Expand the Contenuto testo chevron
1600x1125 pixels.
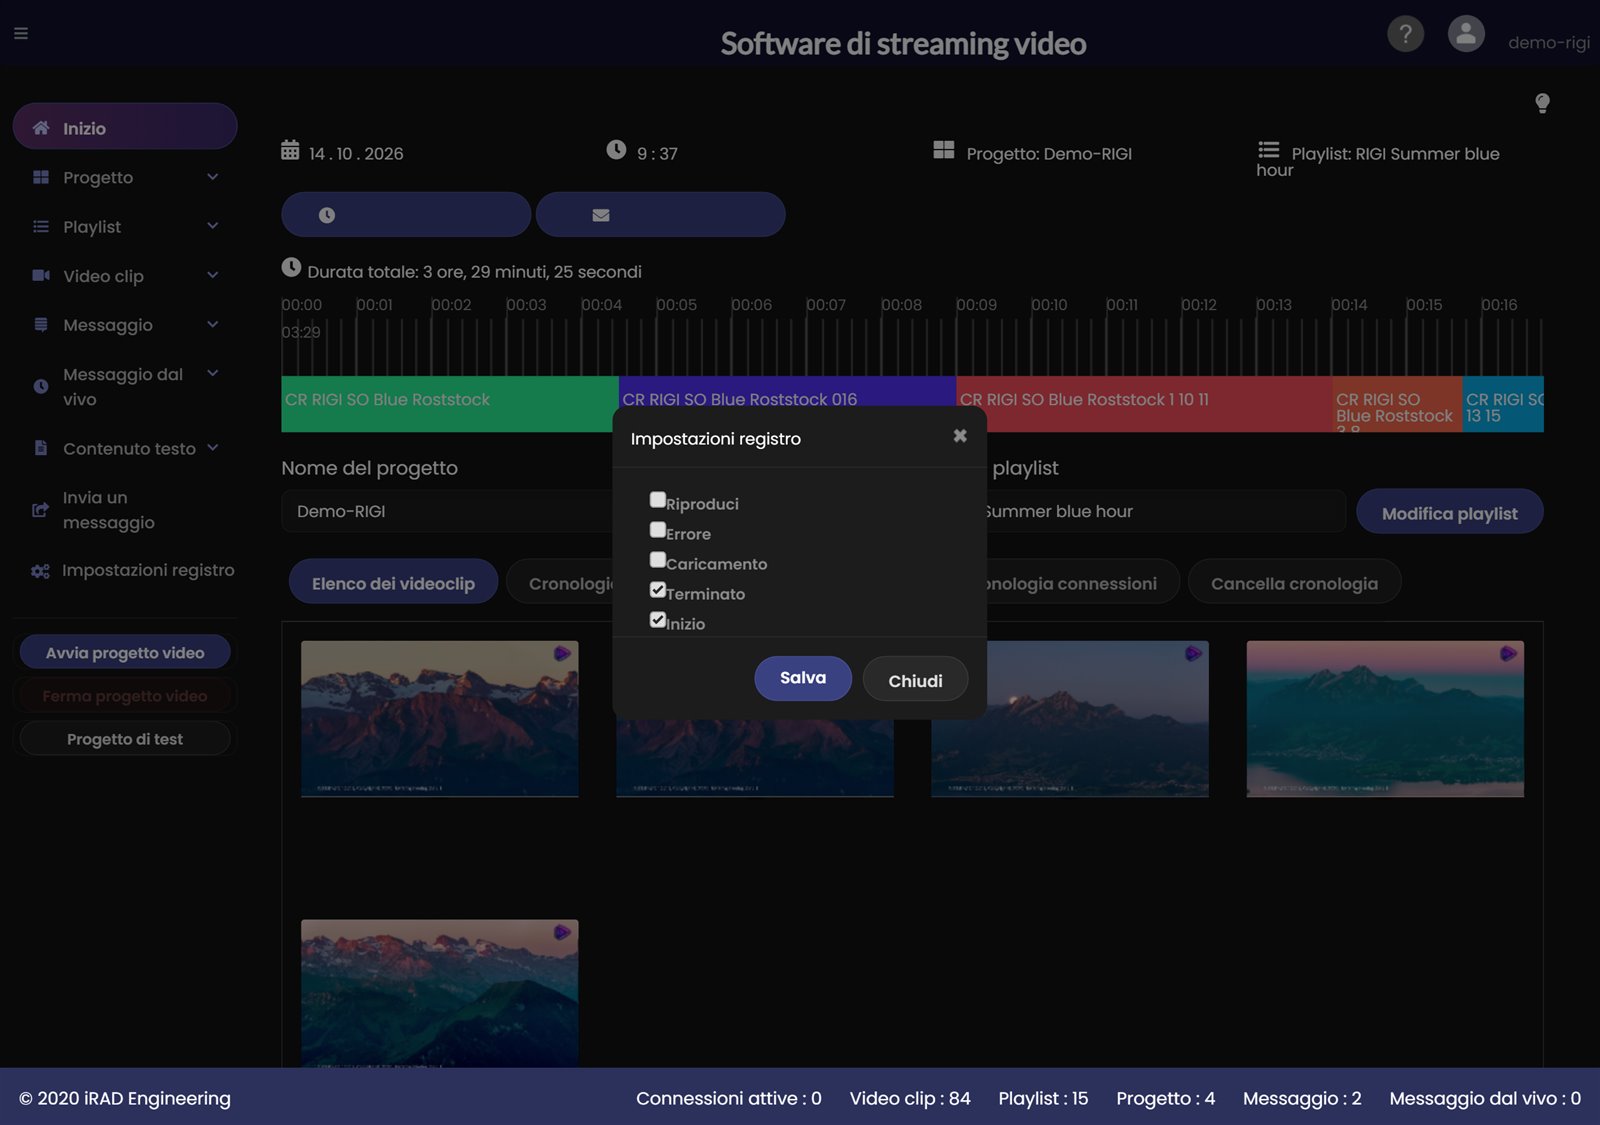(213, 448)
